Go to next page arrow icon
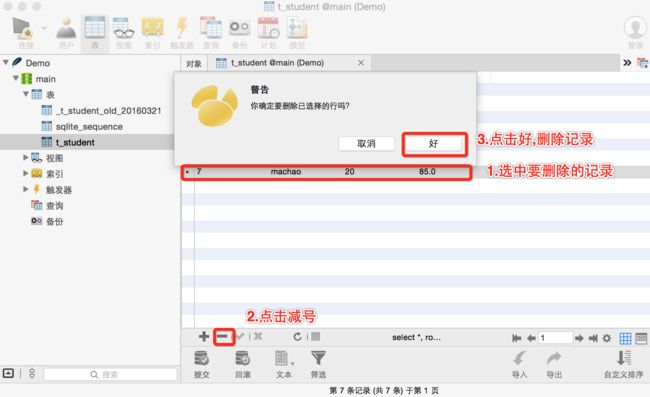This screenshot has height=397, width=650. tap(579, 339)
